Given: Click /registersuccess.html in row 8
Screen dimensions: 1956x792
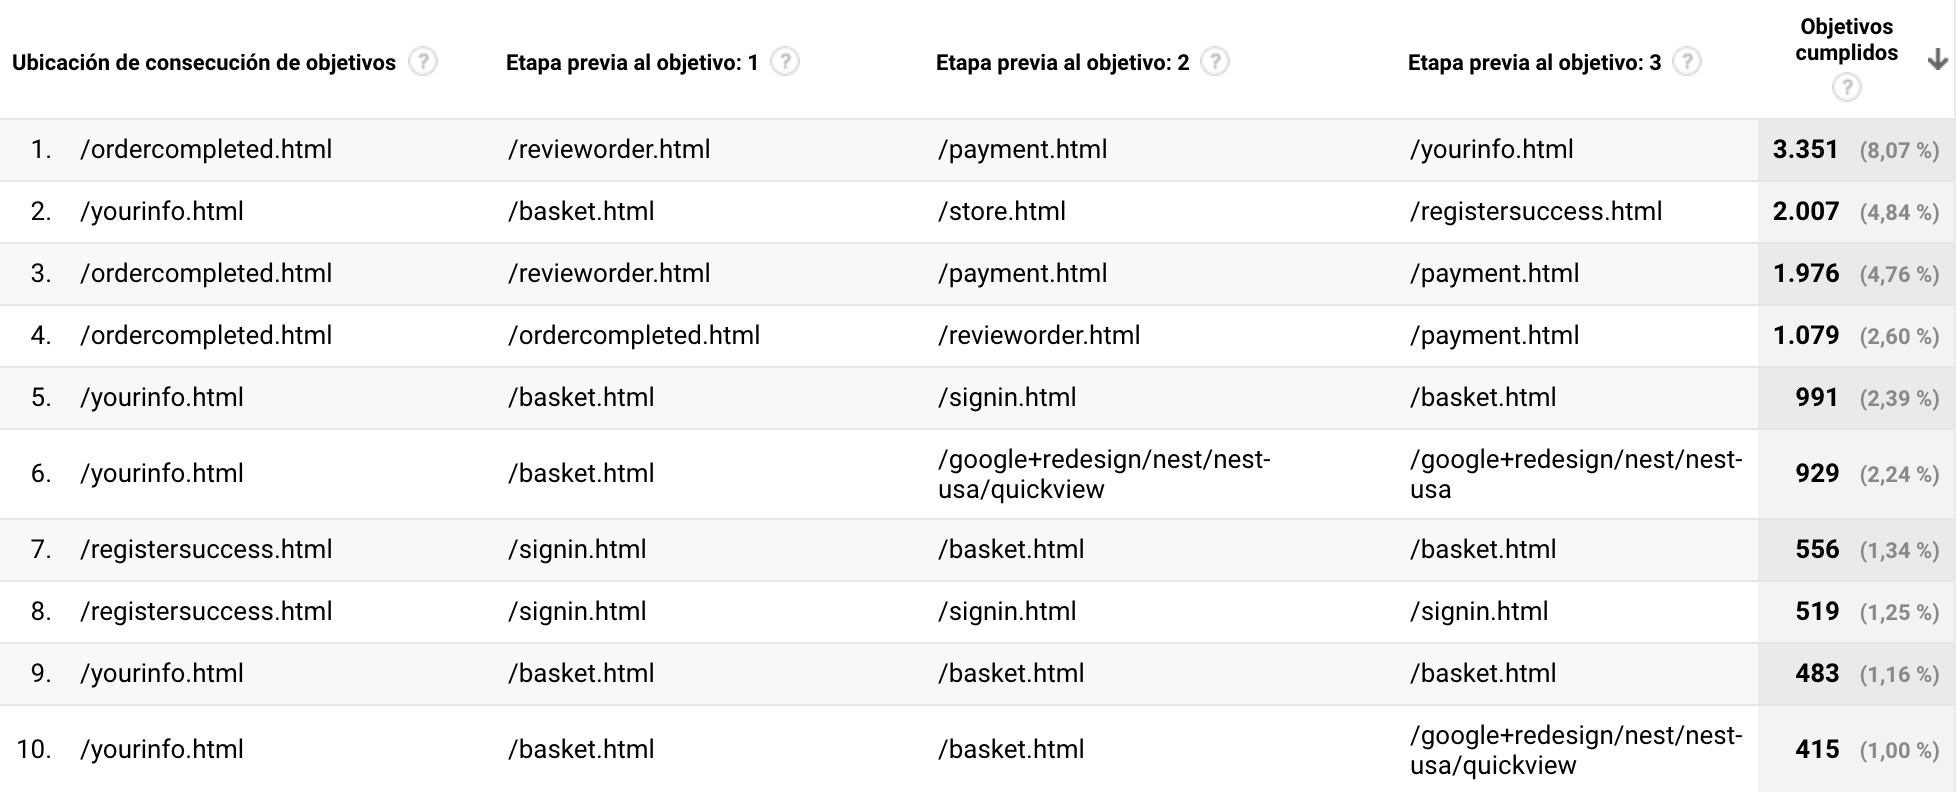Looking at the screenshot, I should pyautogui.click(x=206, y=612).
